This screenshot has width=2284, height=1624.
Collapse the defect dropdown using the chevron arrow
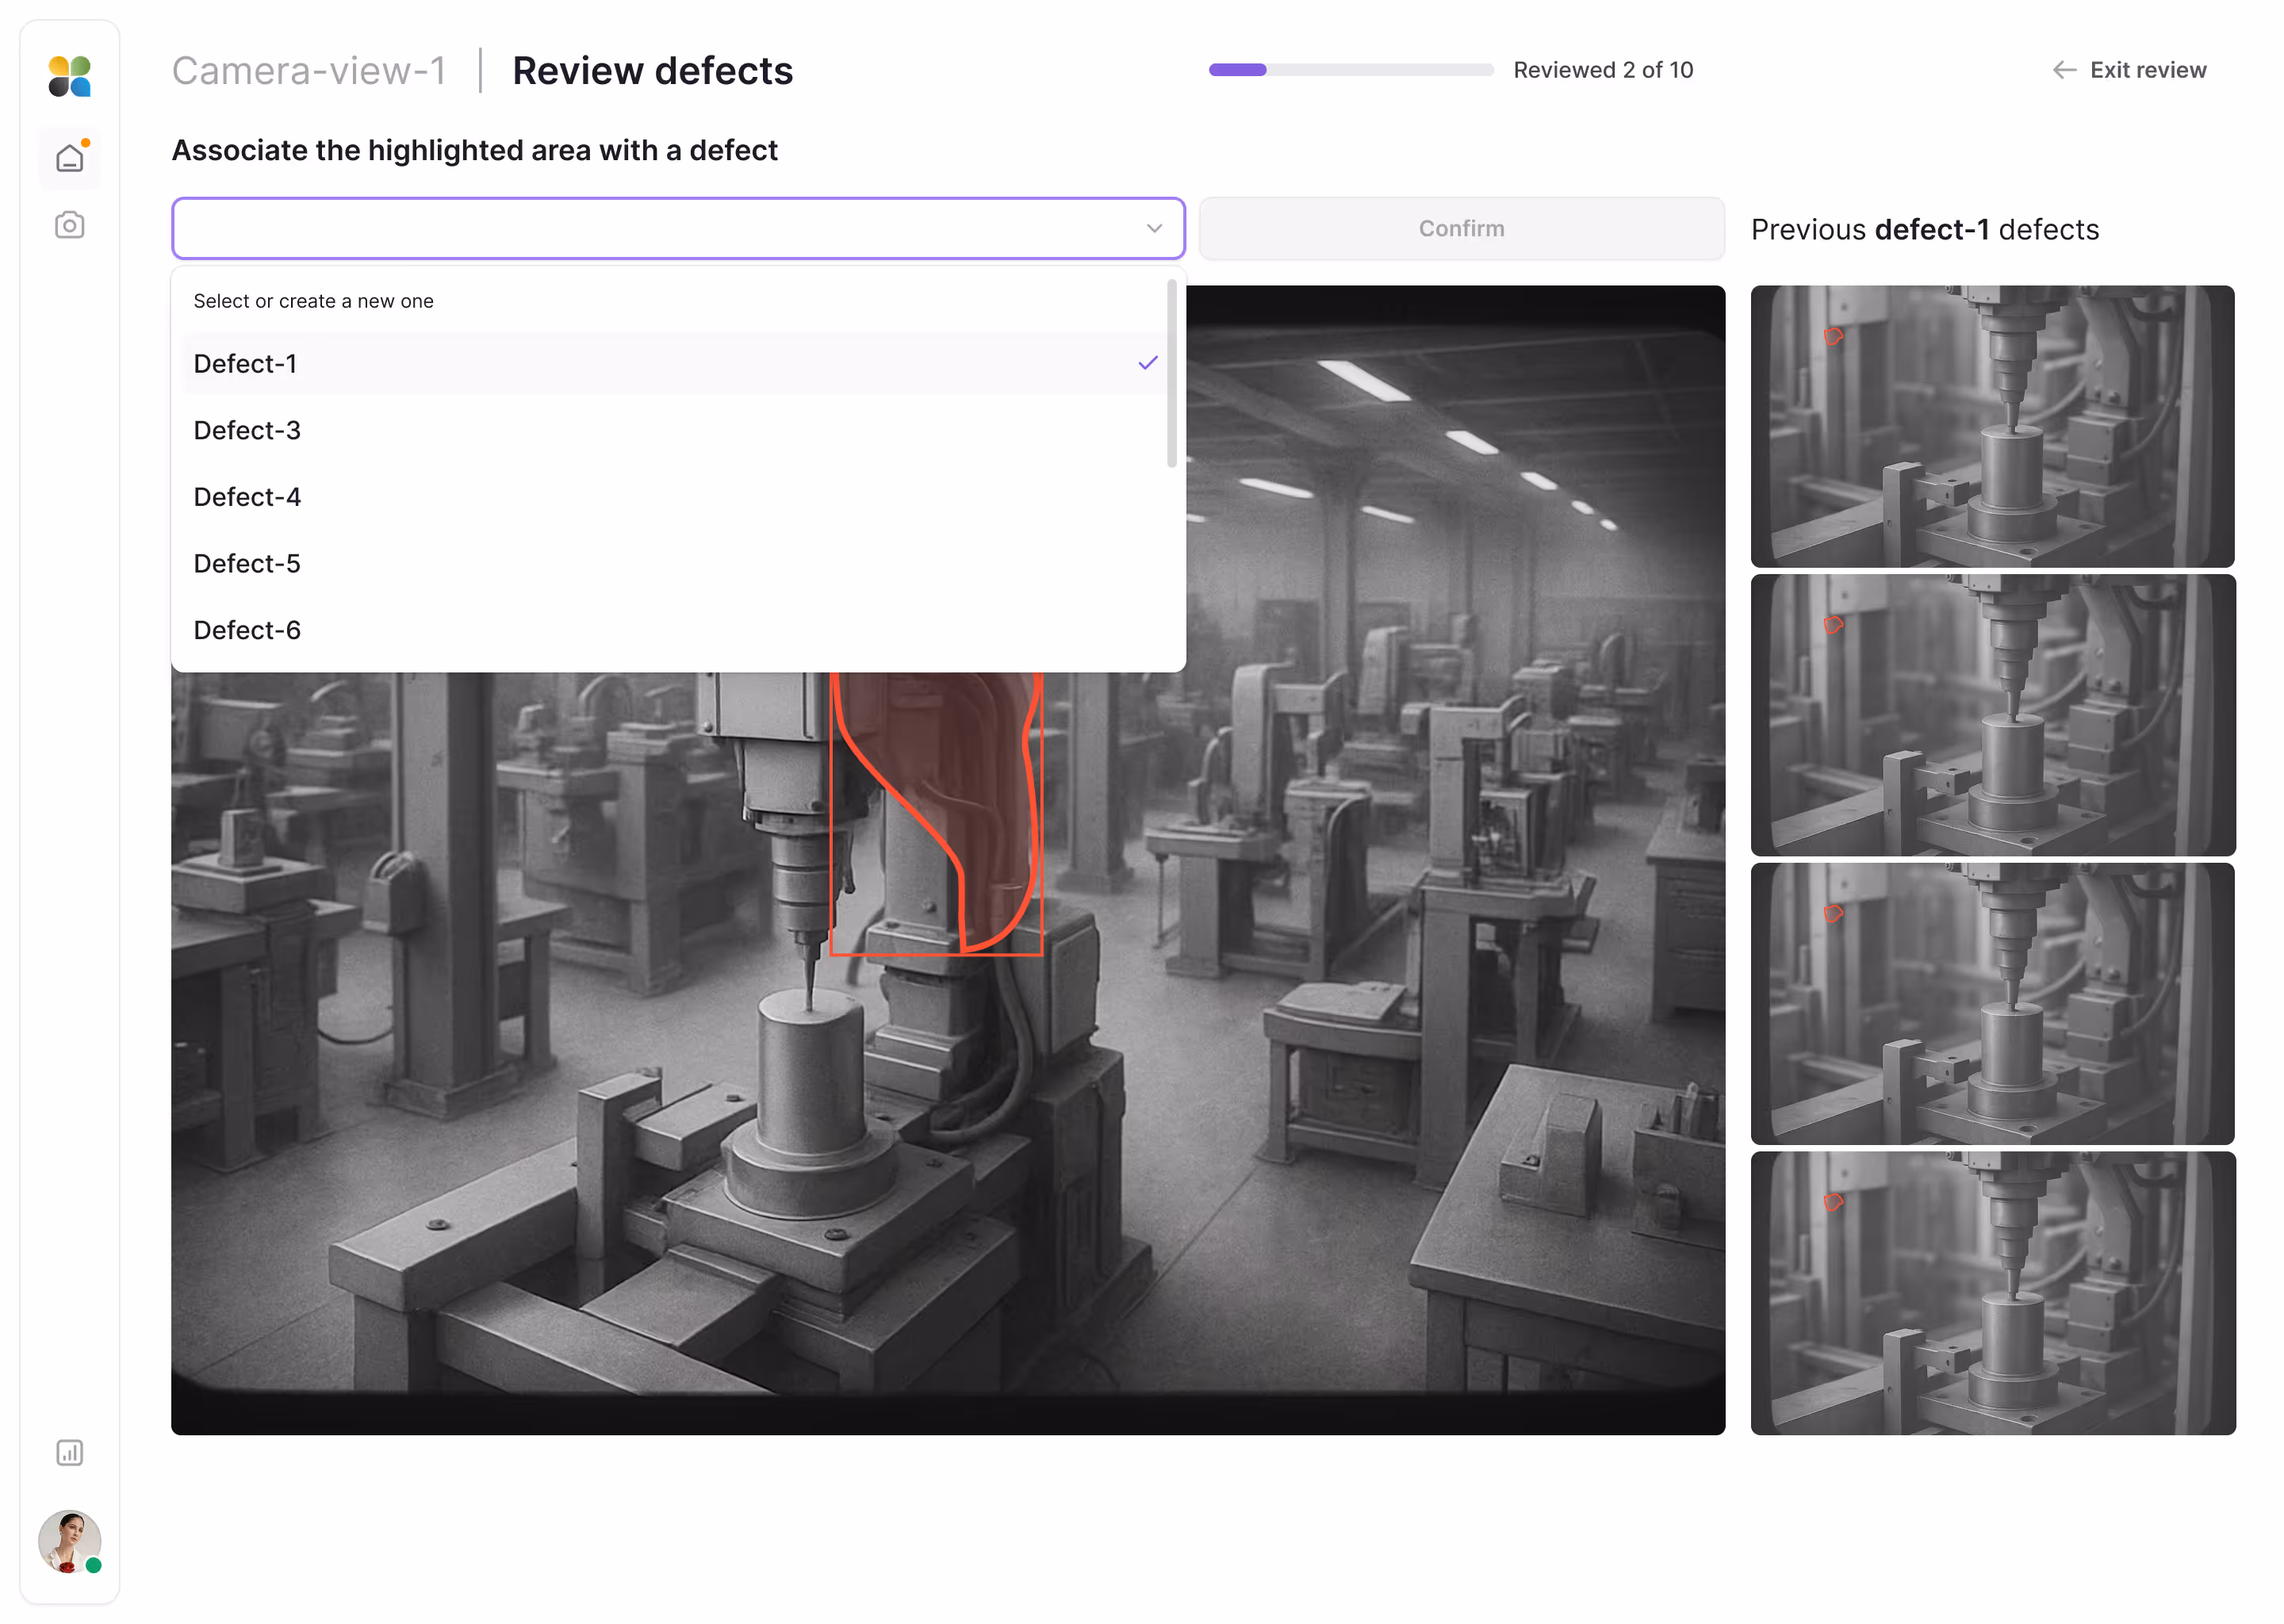tap(1154, 228)
